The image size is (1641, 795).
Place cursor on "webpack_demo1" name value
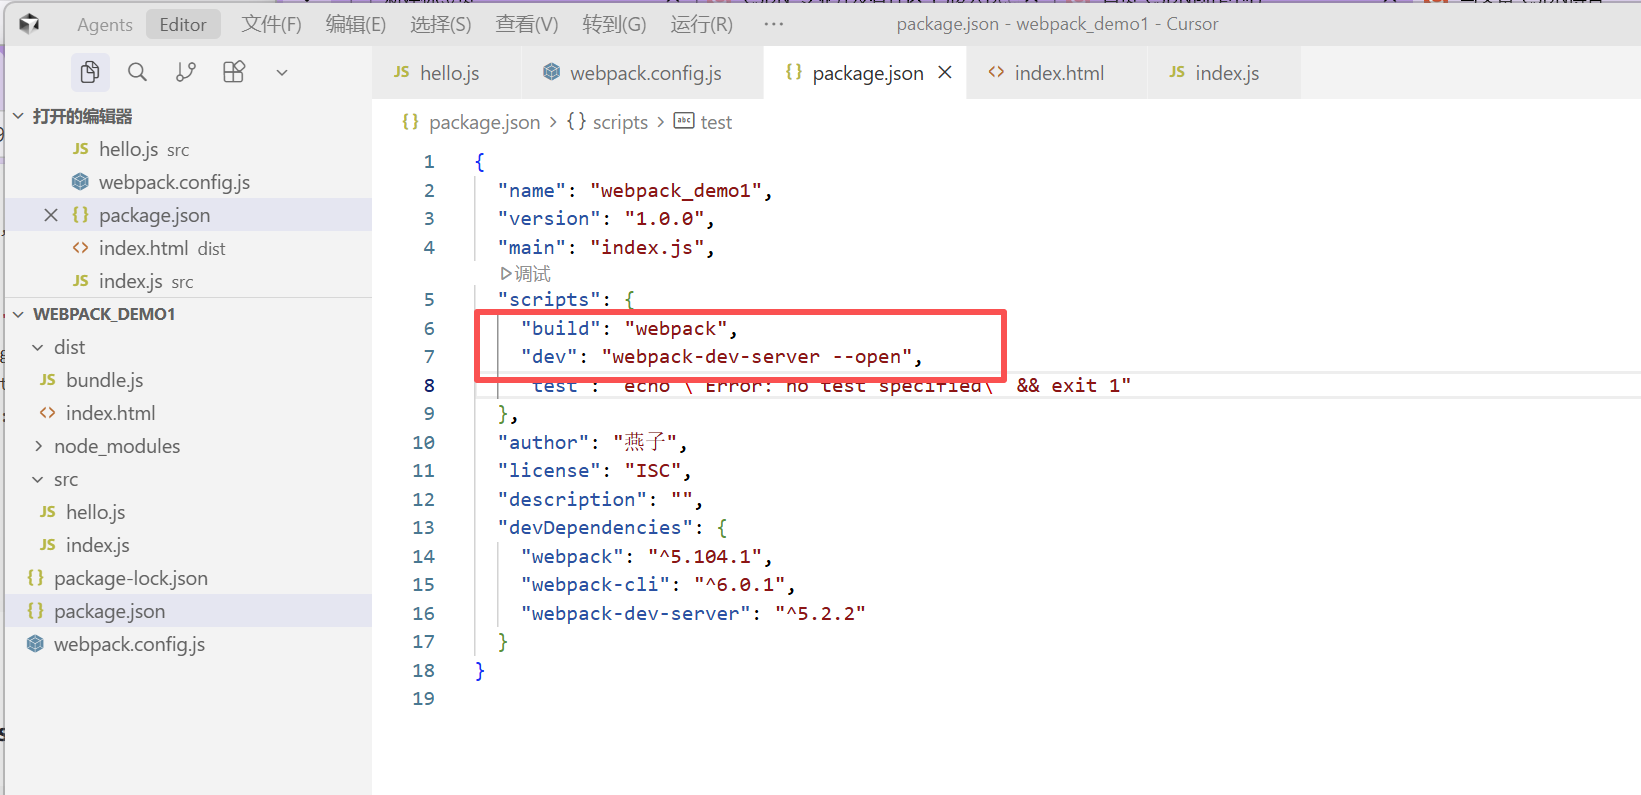click(676, 190)
